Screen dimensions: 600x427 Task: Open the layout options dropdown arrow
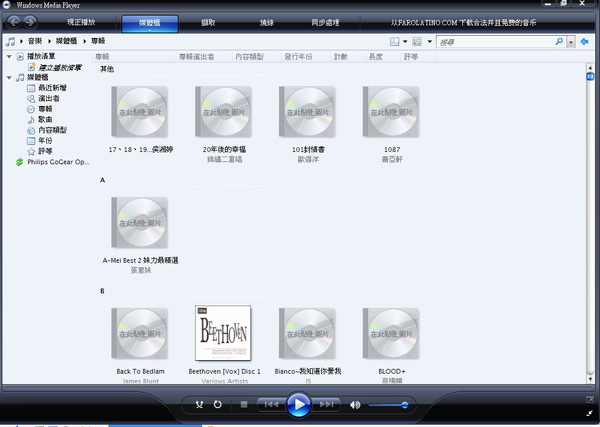(405, 41)
